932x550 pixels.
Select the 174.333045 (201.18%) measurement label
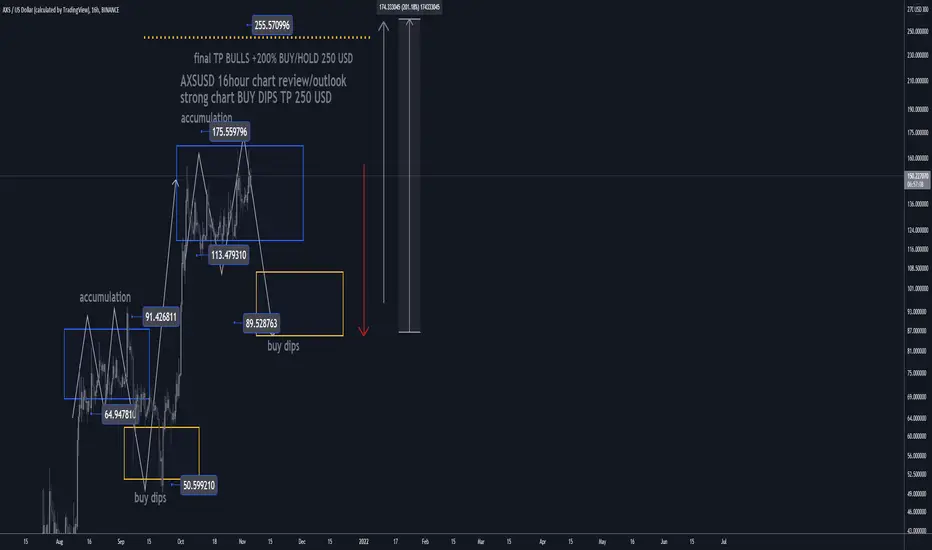410,7
